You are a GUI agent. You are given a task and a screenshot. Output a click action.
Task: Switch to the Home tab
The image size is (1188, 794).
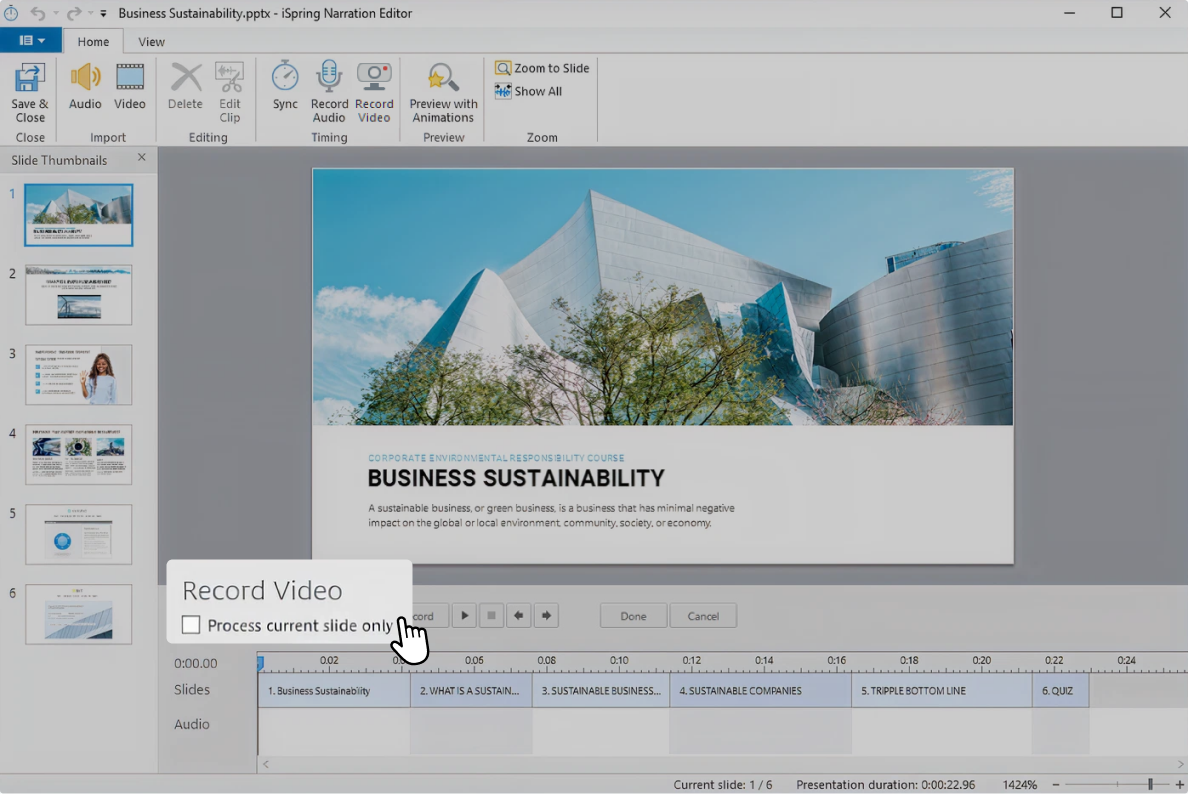coord(93,42)
